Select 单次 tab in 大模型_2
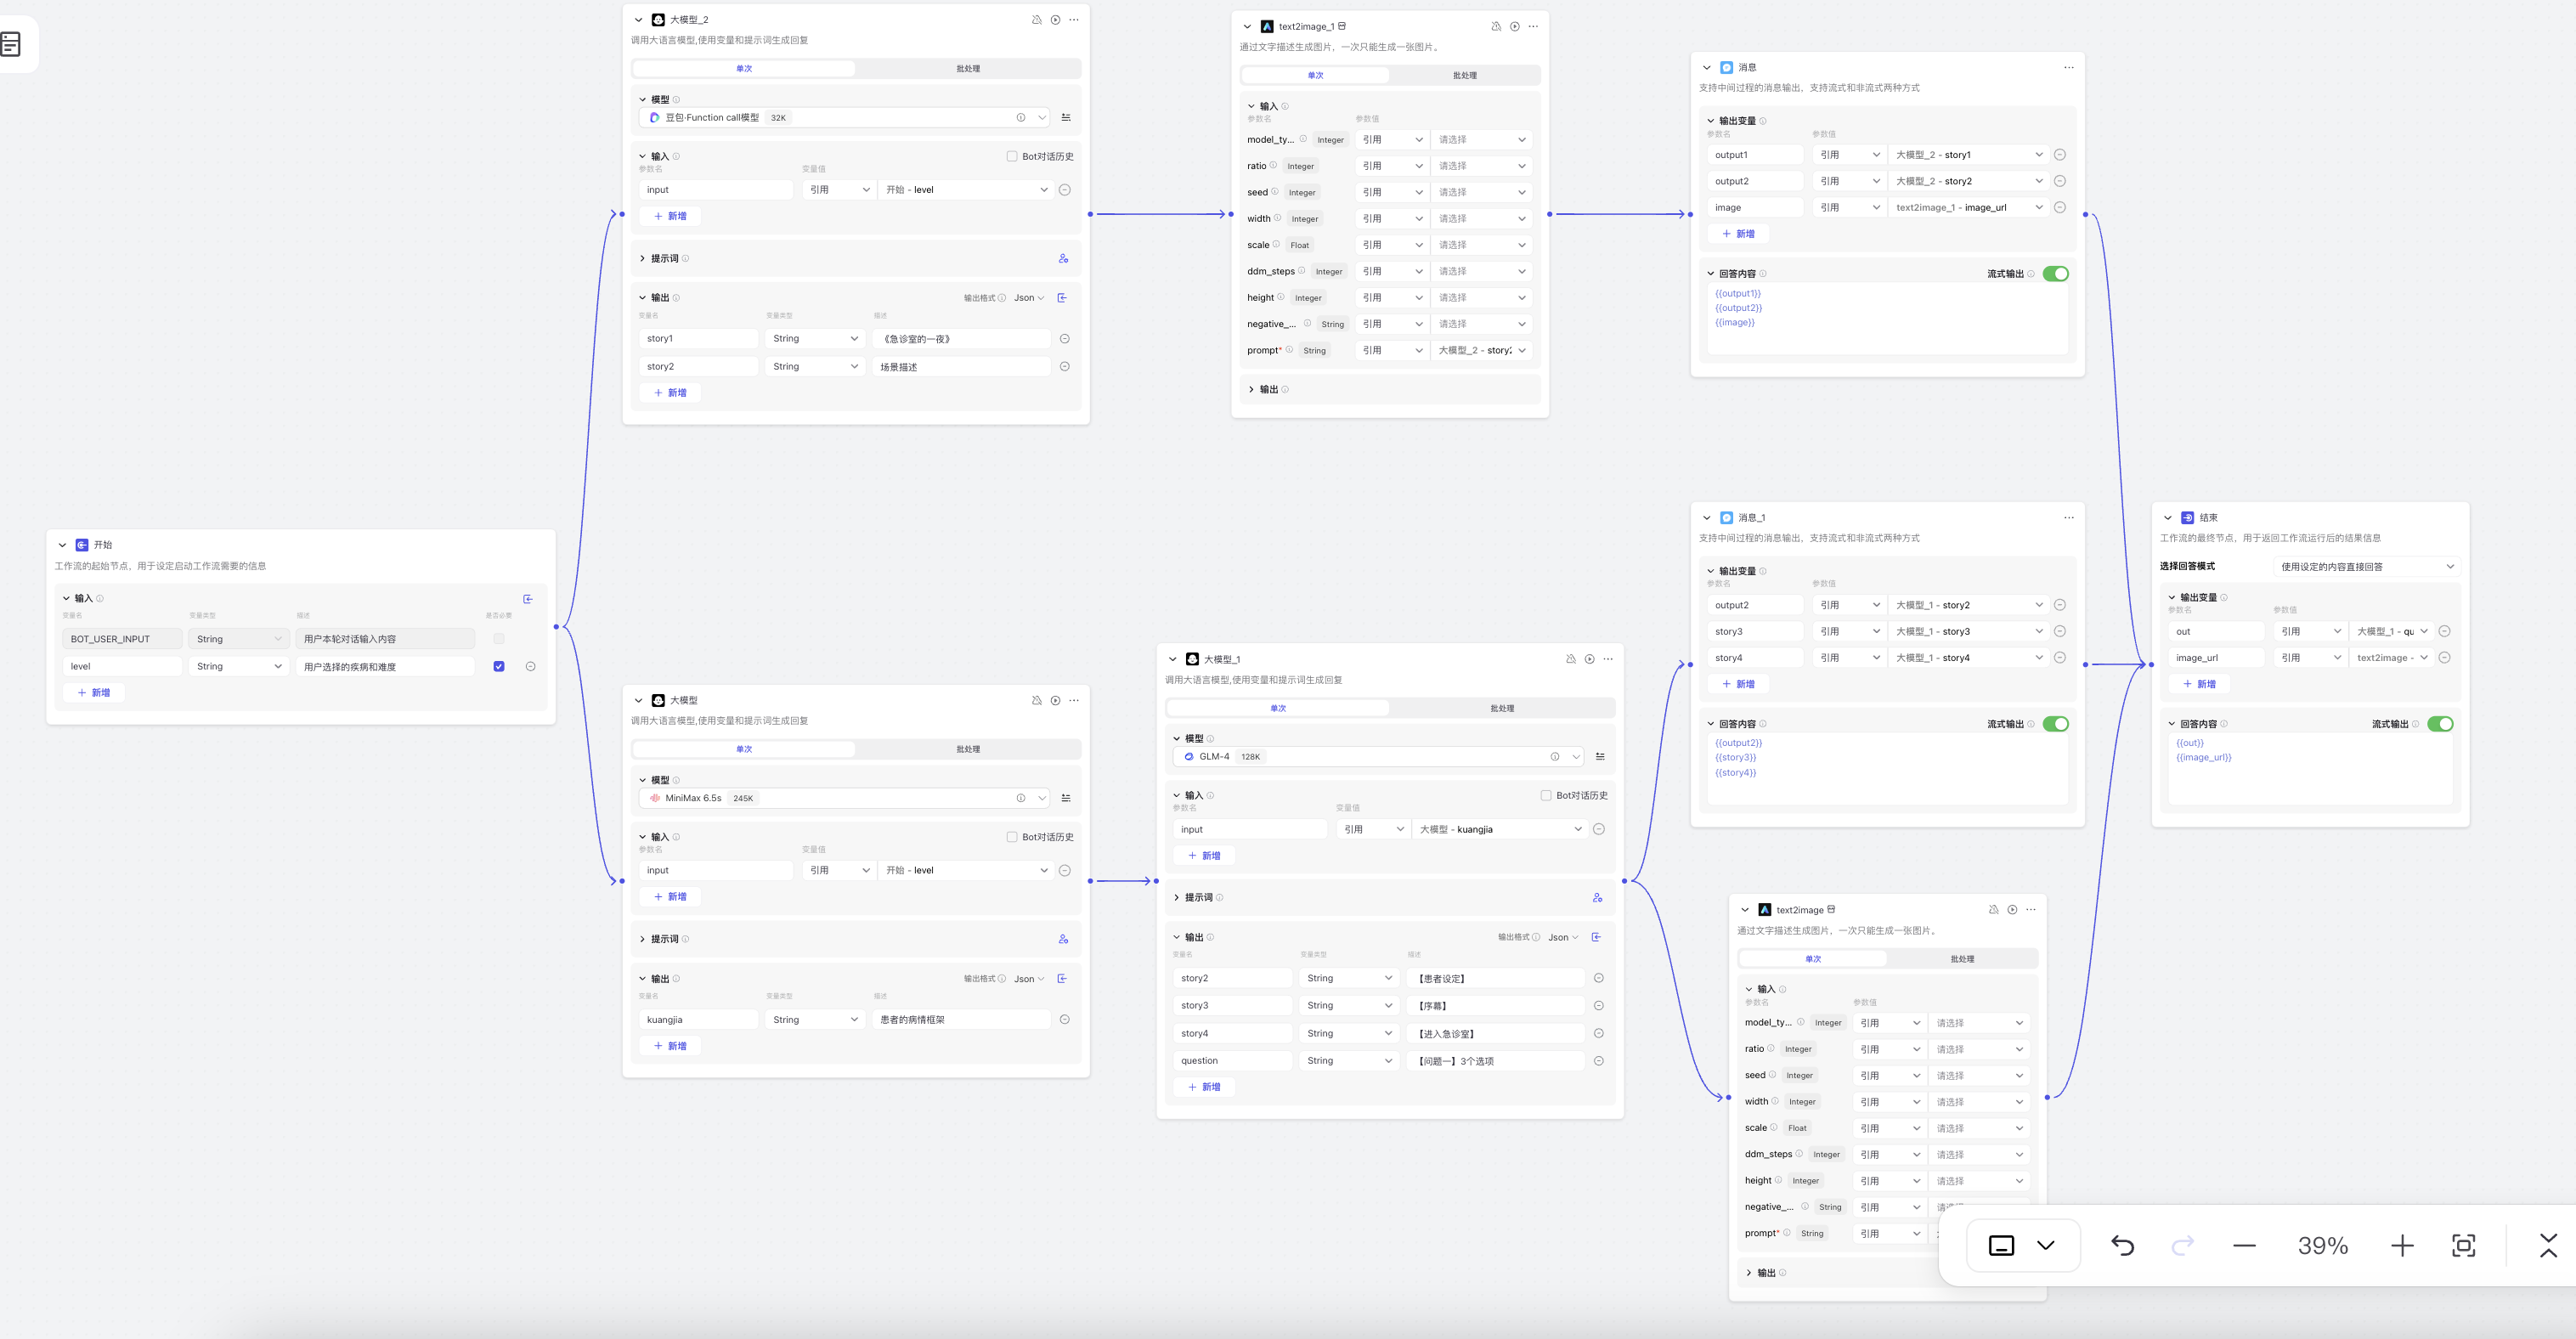This screenshot has height=1339, width=2576. pos(744,69)
